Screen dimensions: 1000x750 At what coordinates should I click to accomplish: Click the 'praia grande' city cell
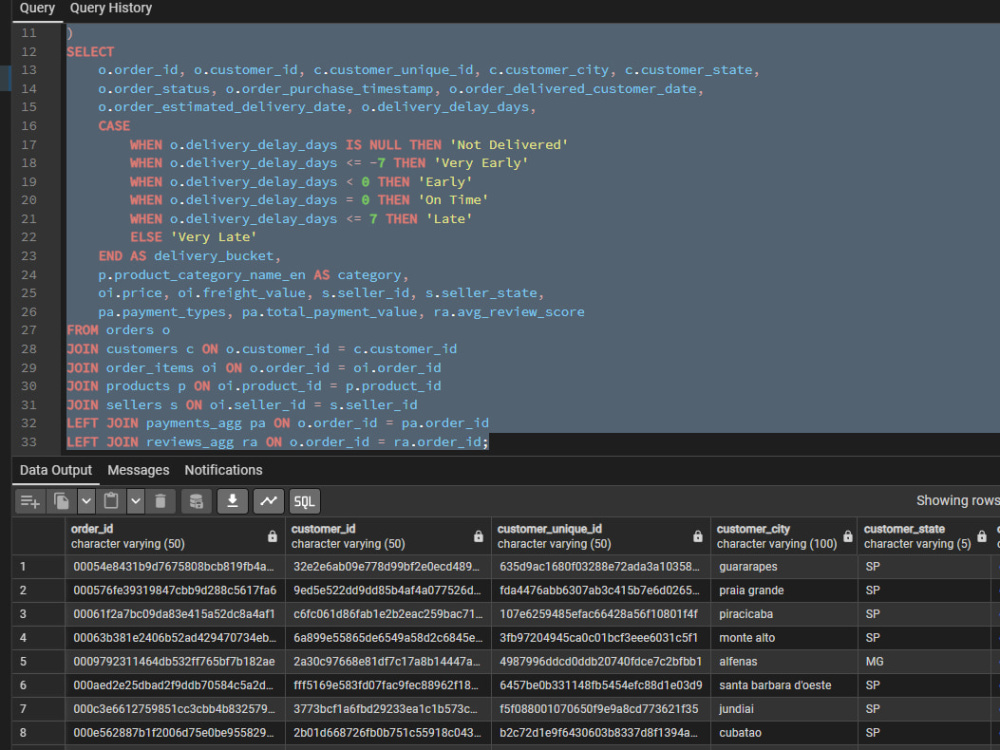tap(784, 591)
